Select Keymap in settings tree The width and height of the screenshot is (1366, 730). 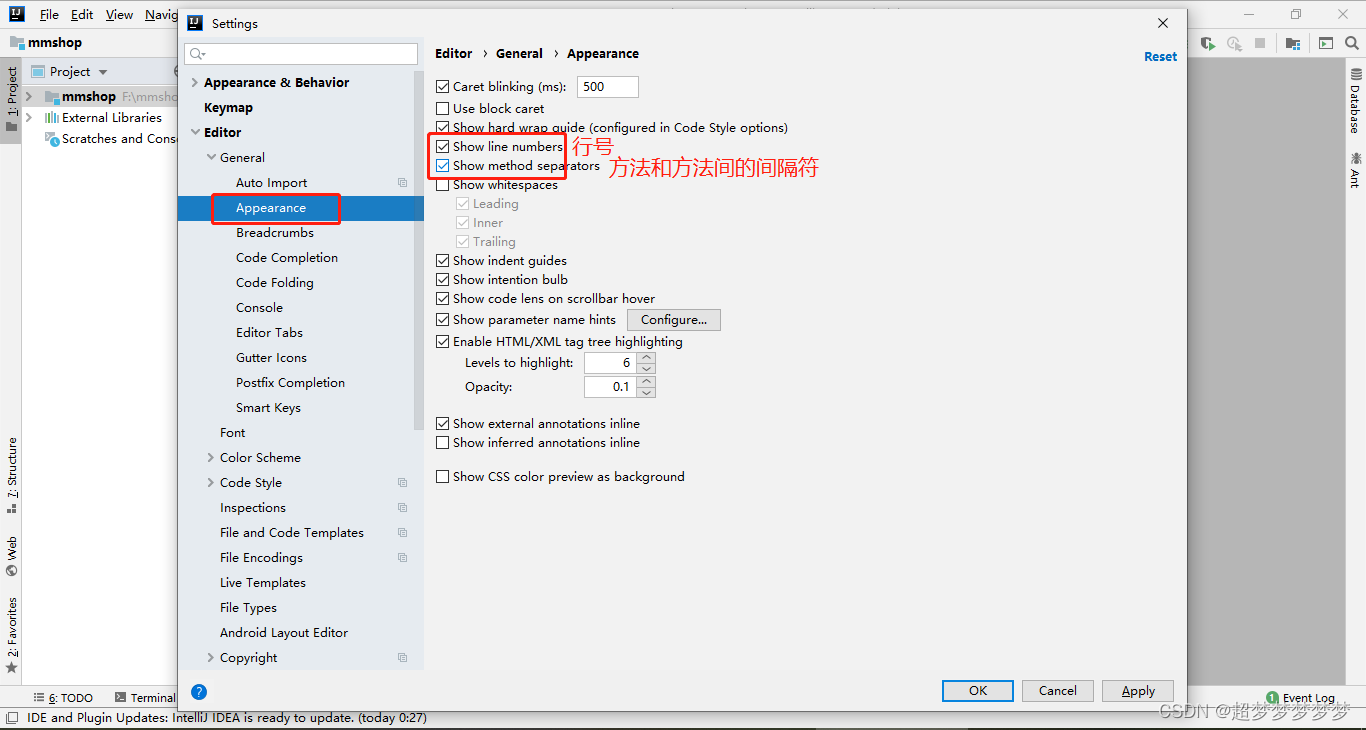point(228,107)
